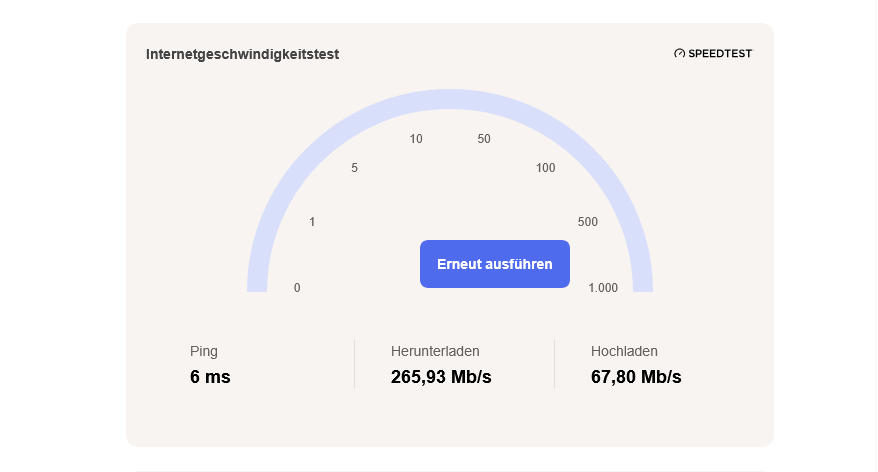Click the 50 gauge scale label
878x472 pixels.
[x=484, y=139]
